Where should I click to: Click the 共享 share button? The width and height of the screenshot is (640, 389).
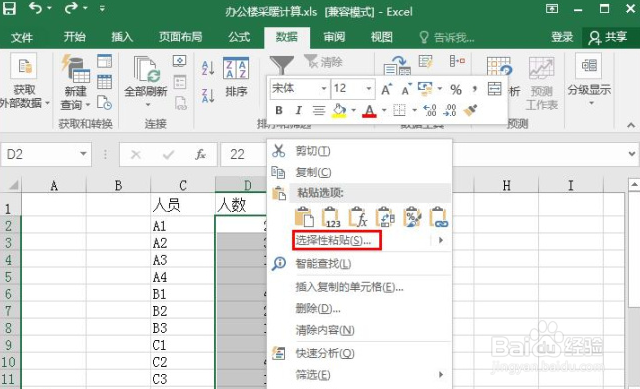tap(608, 38)
